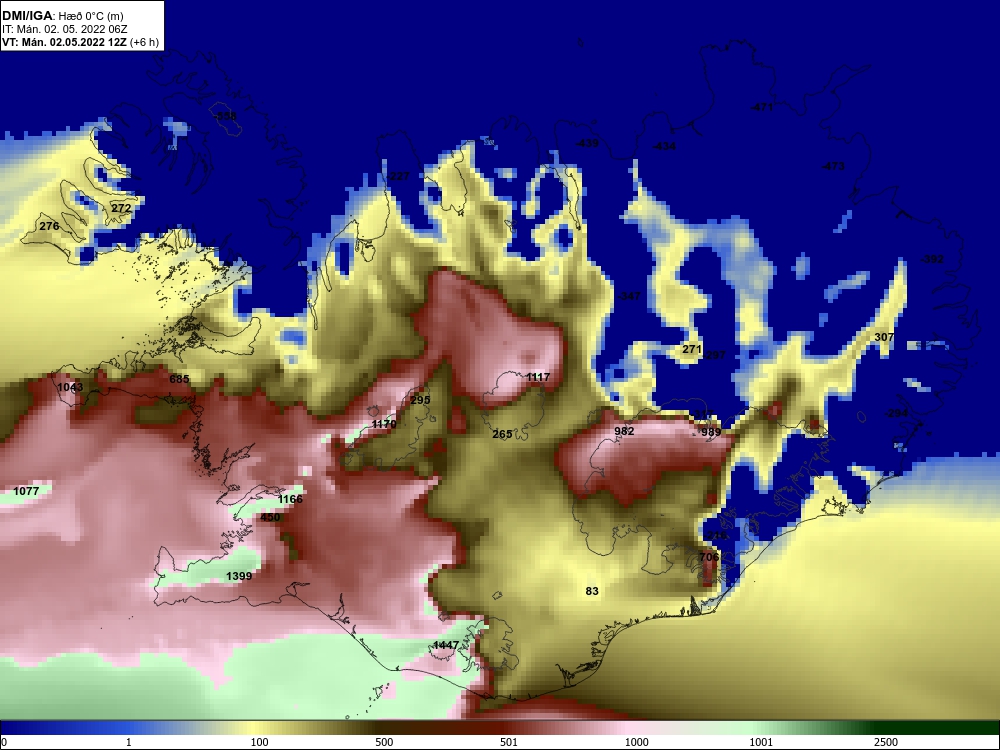Click the color scale label 1001
This screenshot has height=750, width=1000.
click(761, 742)
